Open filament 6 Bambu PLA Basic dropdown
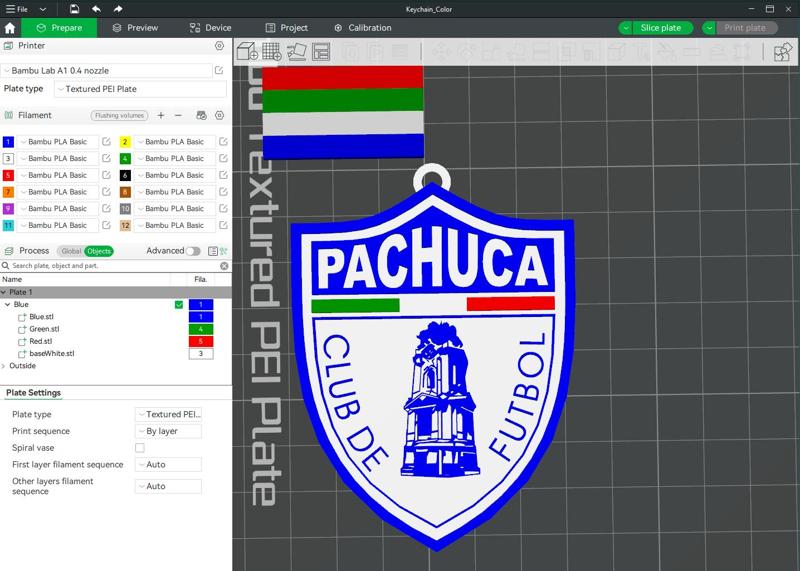This screenshot has height=571, width=800. 174,175
